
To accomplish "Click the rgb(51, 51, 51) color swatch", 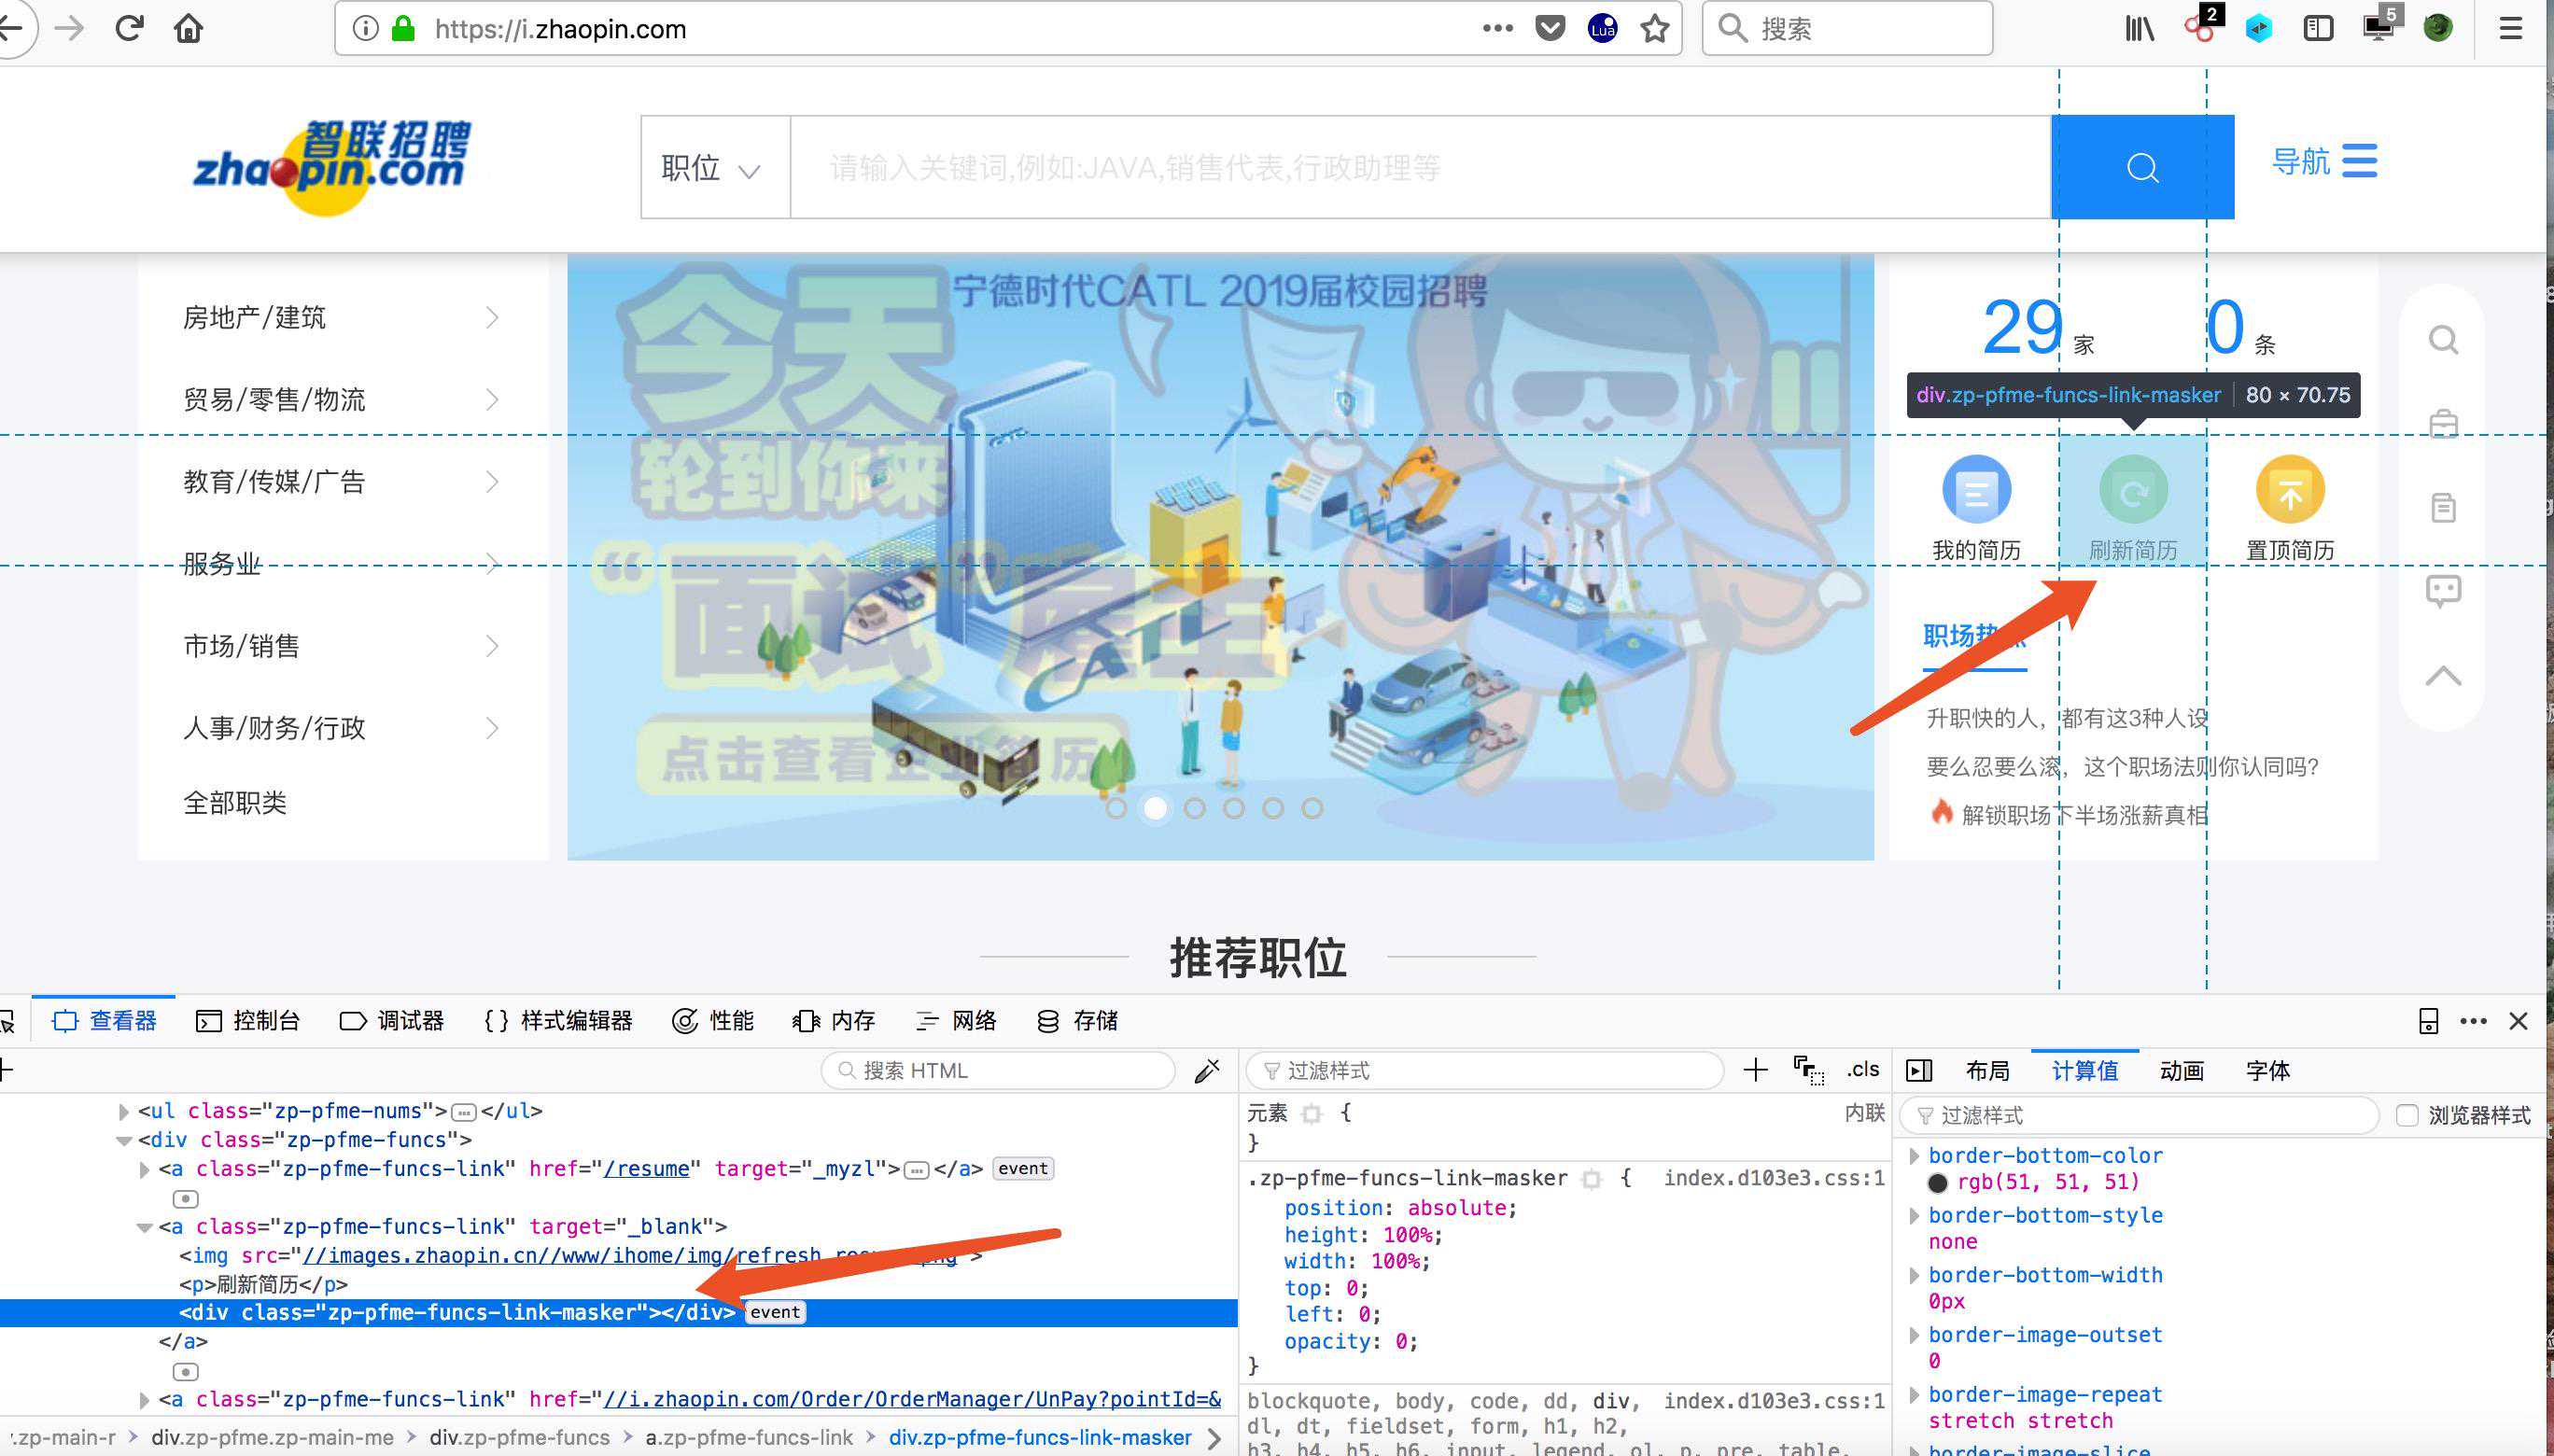I will pyautogui.click(x=1937, y=1183).
